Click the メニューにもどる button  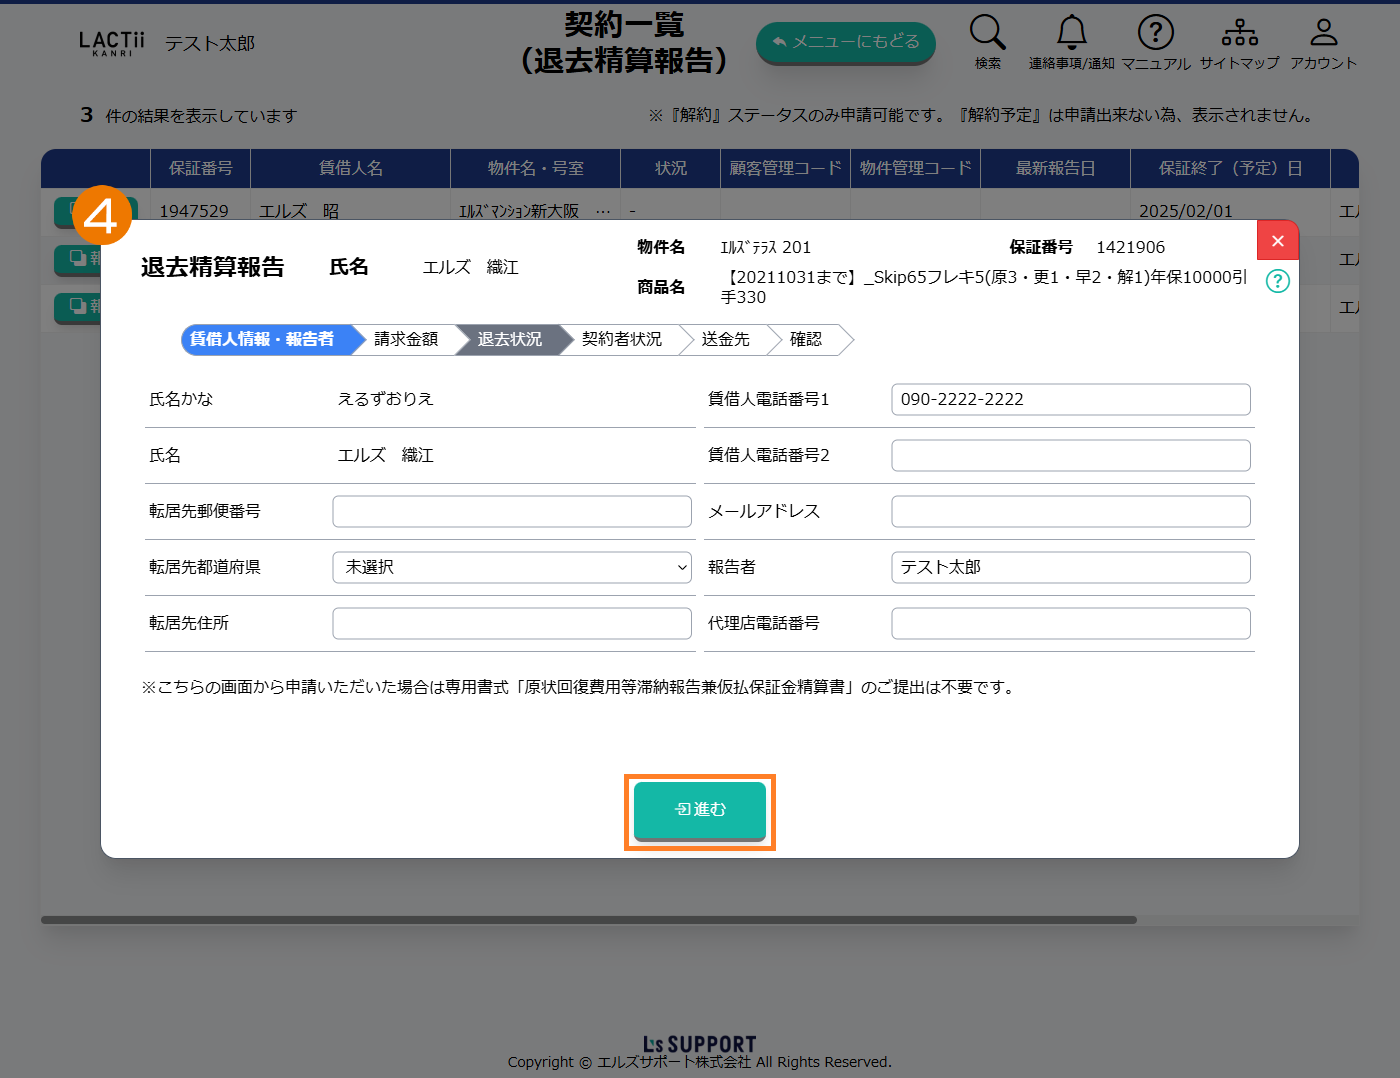click(845, 42)
